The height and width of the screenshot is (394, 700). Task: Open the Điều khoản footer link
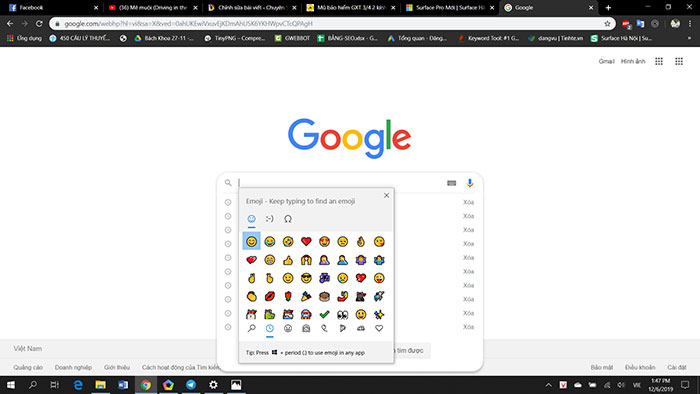click(x=640, y=367)
